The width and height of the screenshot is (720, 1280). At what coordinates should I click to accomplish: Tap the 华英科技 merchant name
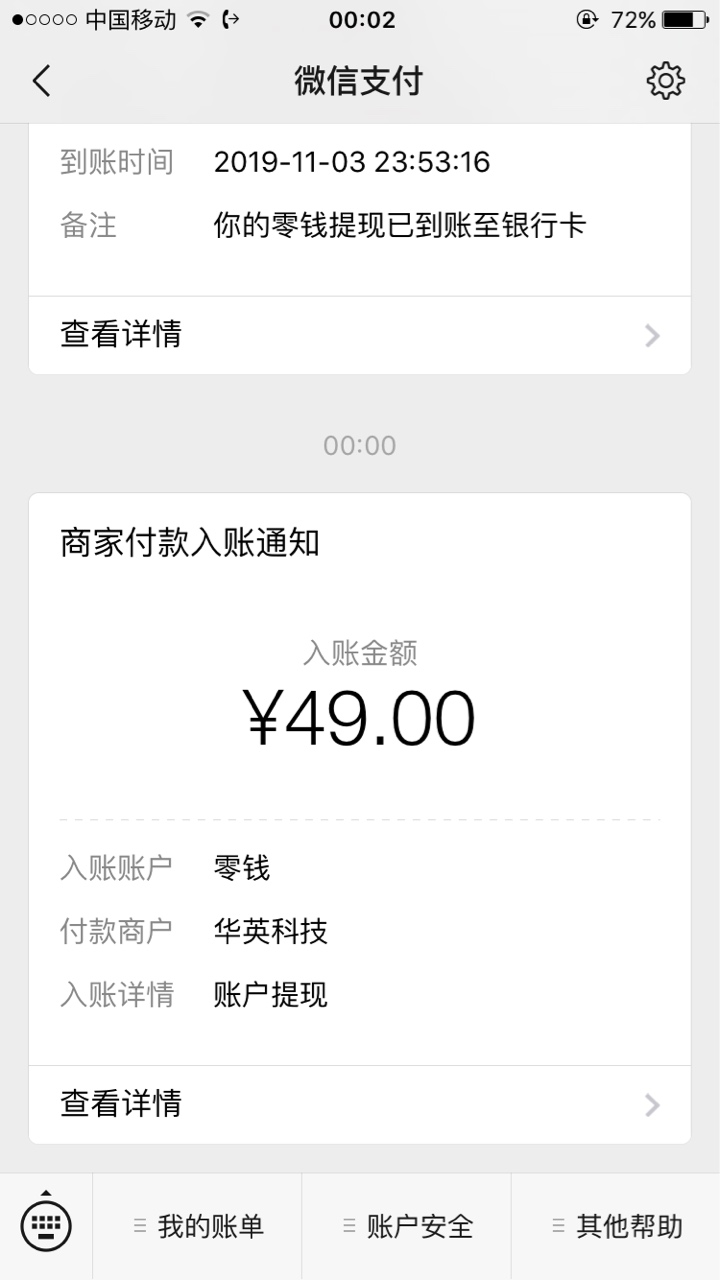(271, 931)
